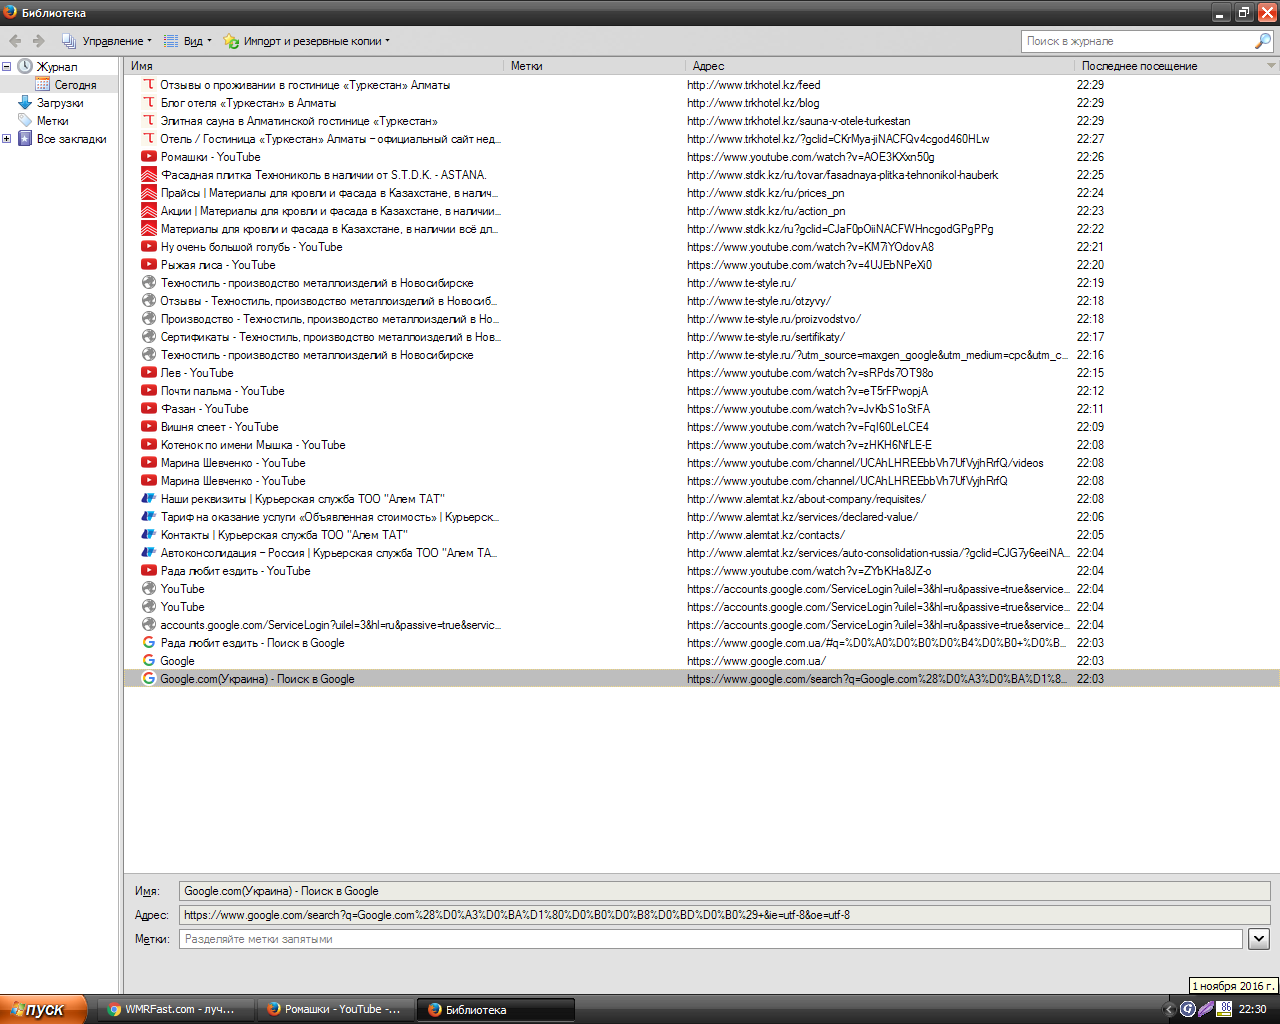Open the Вид menu
The image size is (1280, 1024).
(x=187, y=41)
